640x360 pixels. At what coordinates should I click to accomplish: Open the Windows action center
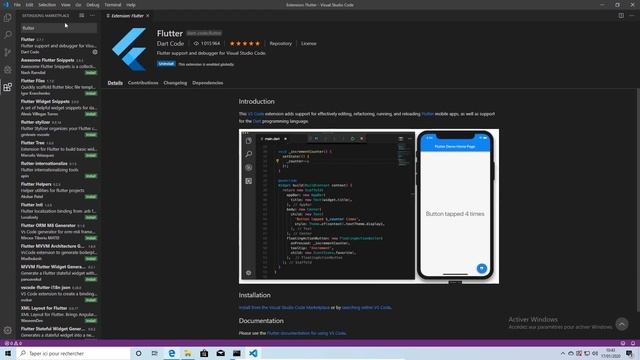click(x=629, y=353)
